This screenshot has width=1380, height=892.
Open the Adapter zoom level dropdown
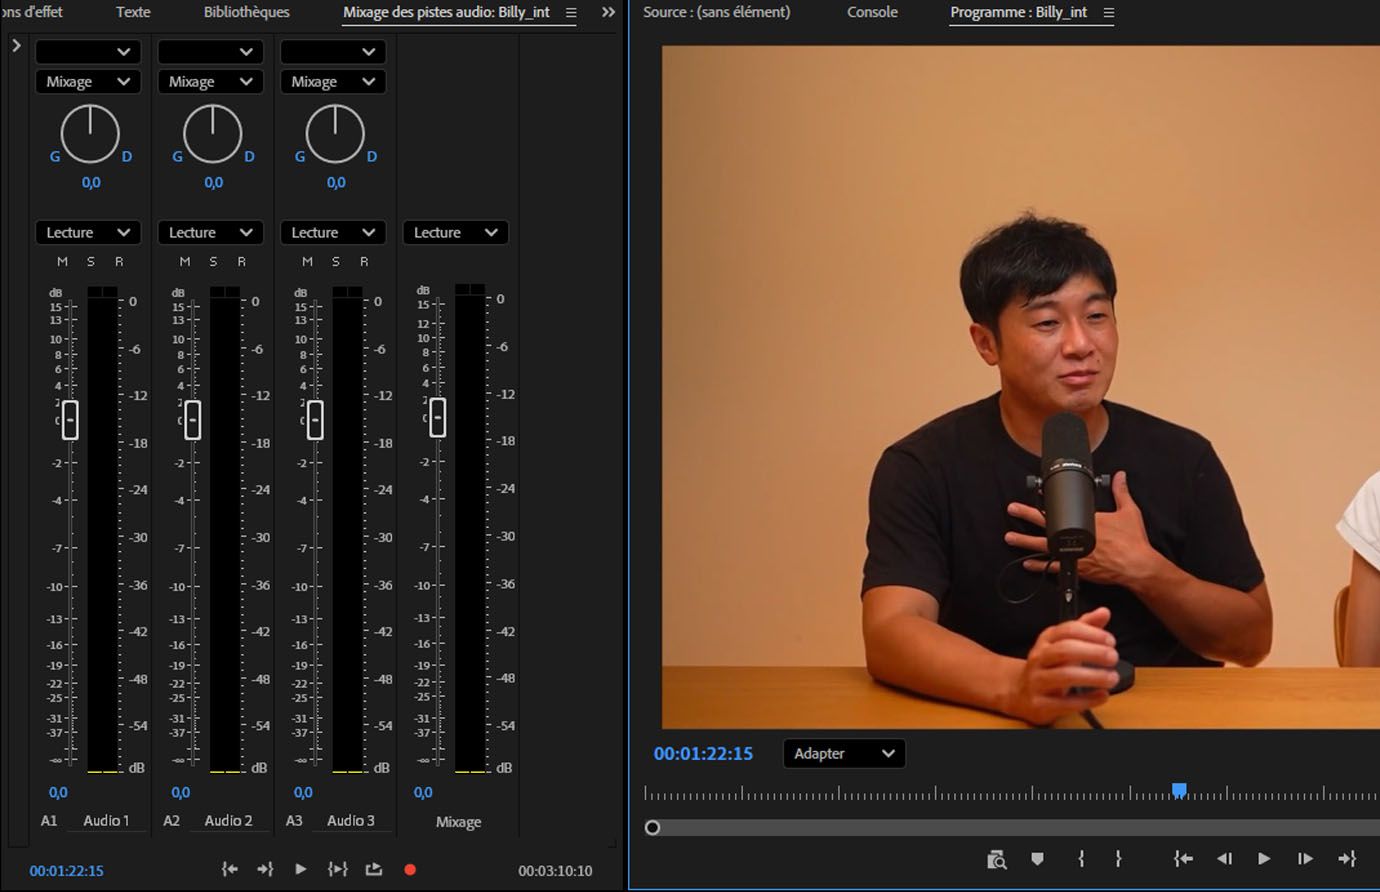(843, 753)
